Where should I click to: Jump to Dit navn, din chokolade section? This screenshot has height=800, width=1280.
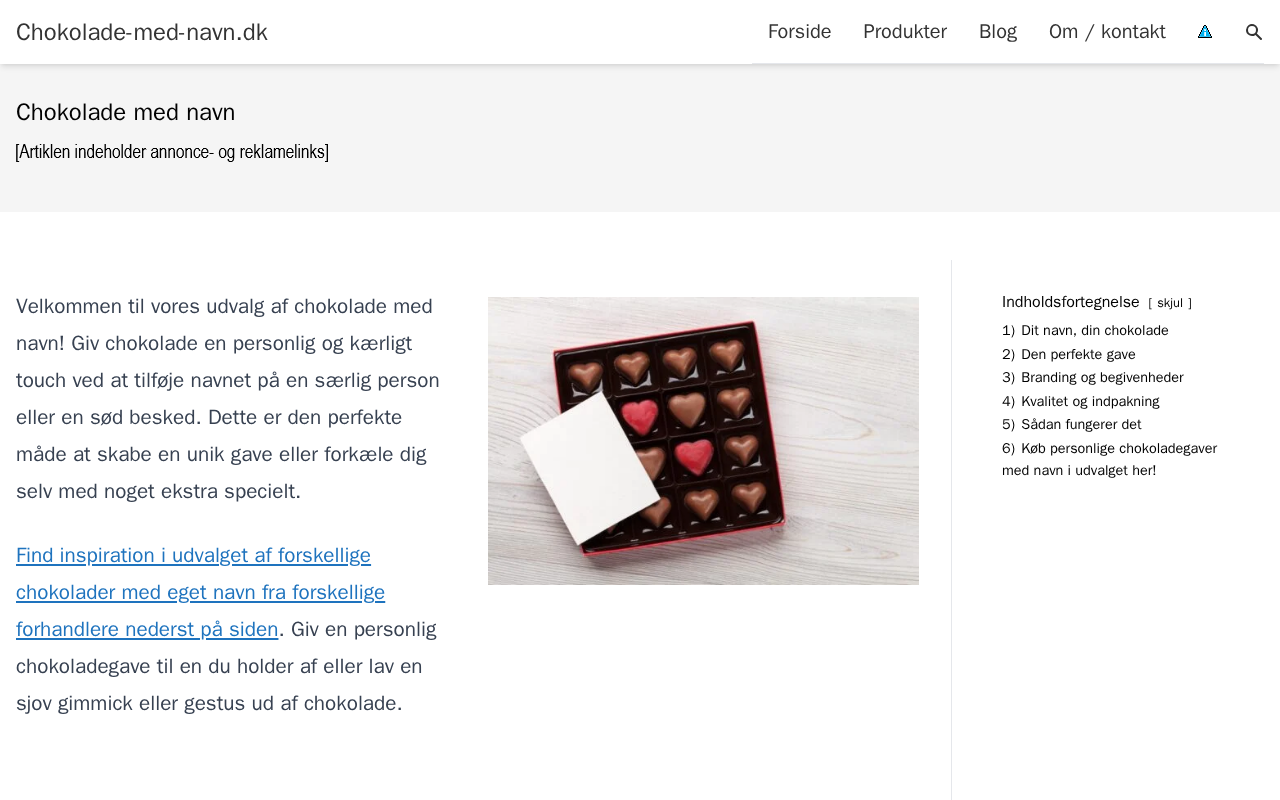pos(1094,331)
